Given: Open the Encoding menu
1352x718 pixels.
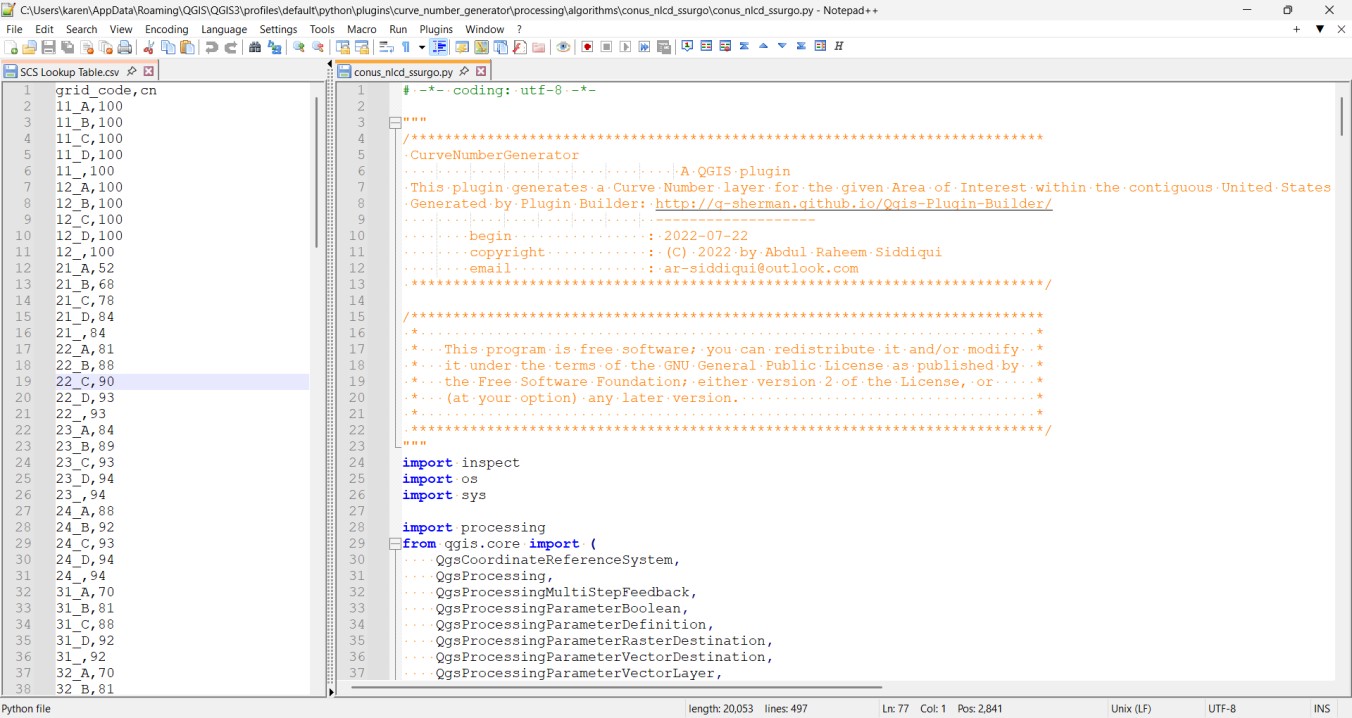Looking at the screenshot, I should click(x=166, y=29).
